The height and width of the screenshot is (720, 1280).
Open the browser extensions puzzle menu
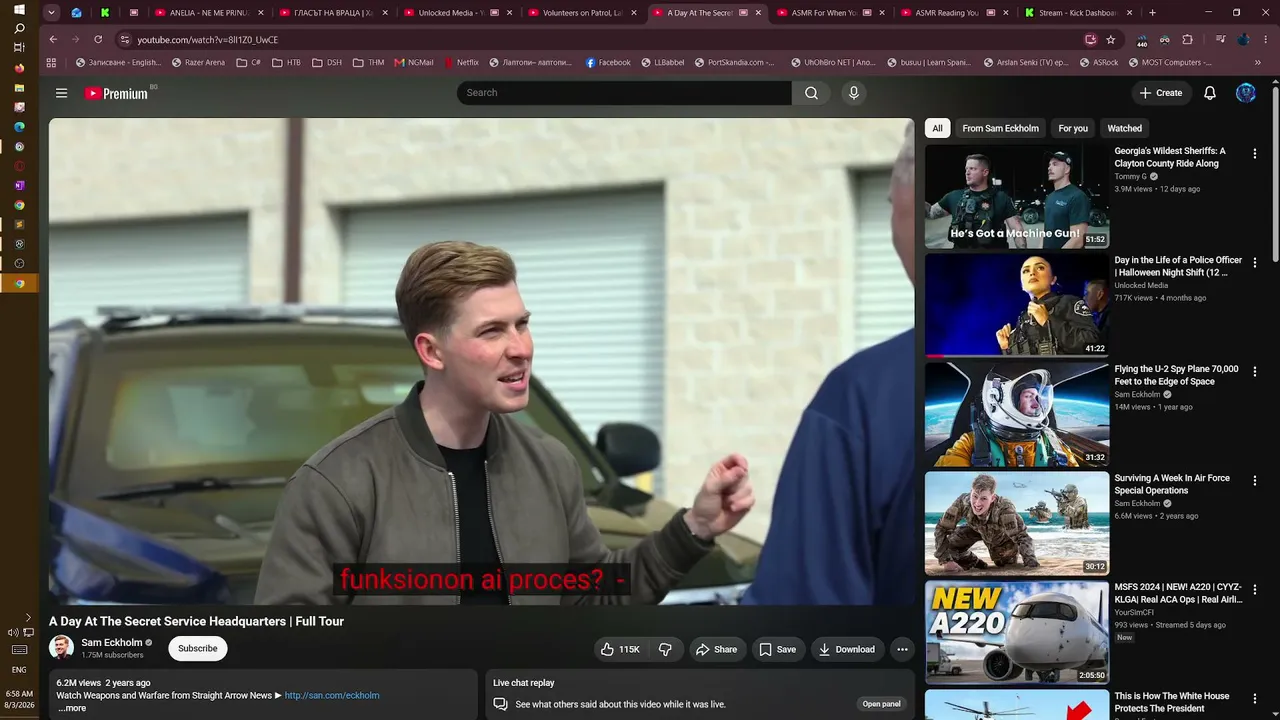pyautogui.click(x=1188, y=39)
